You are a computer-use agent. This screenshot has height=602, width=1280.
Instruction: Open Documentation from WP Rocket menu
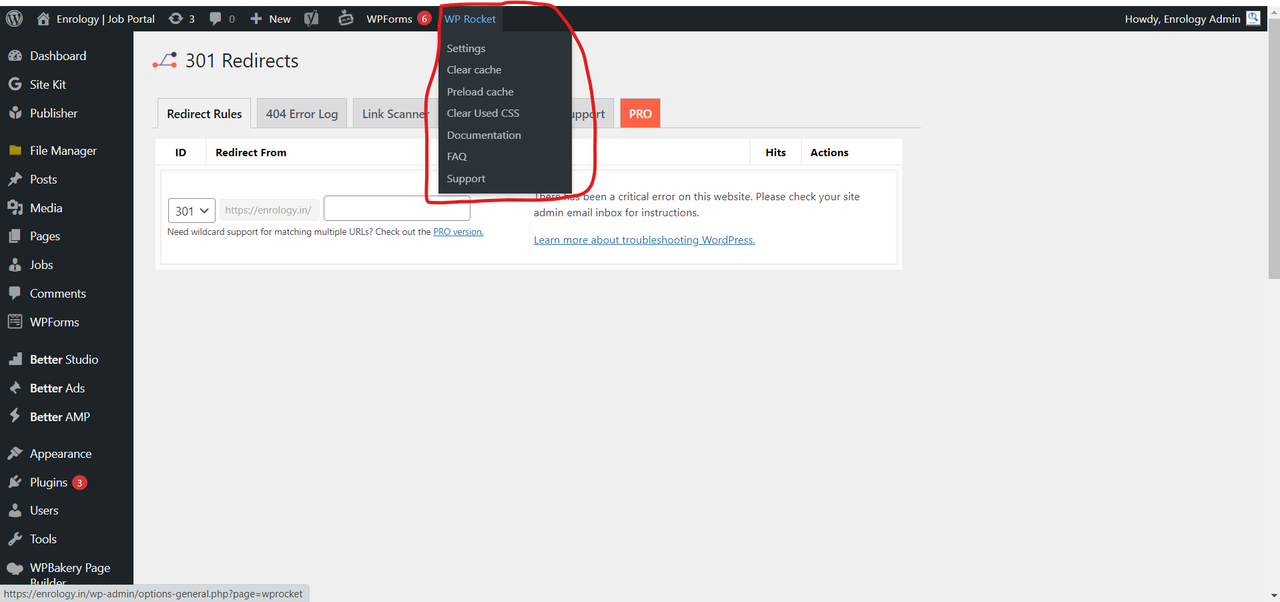[484, 135]
